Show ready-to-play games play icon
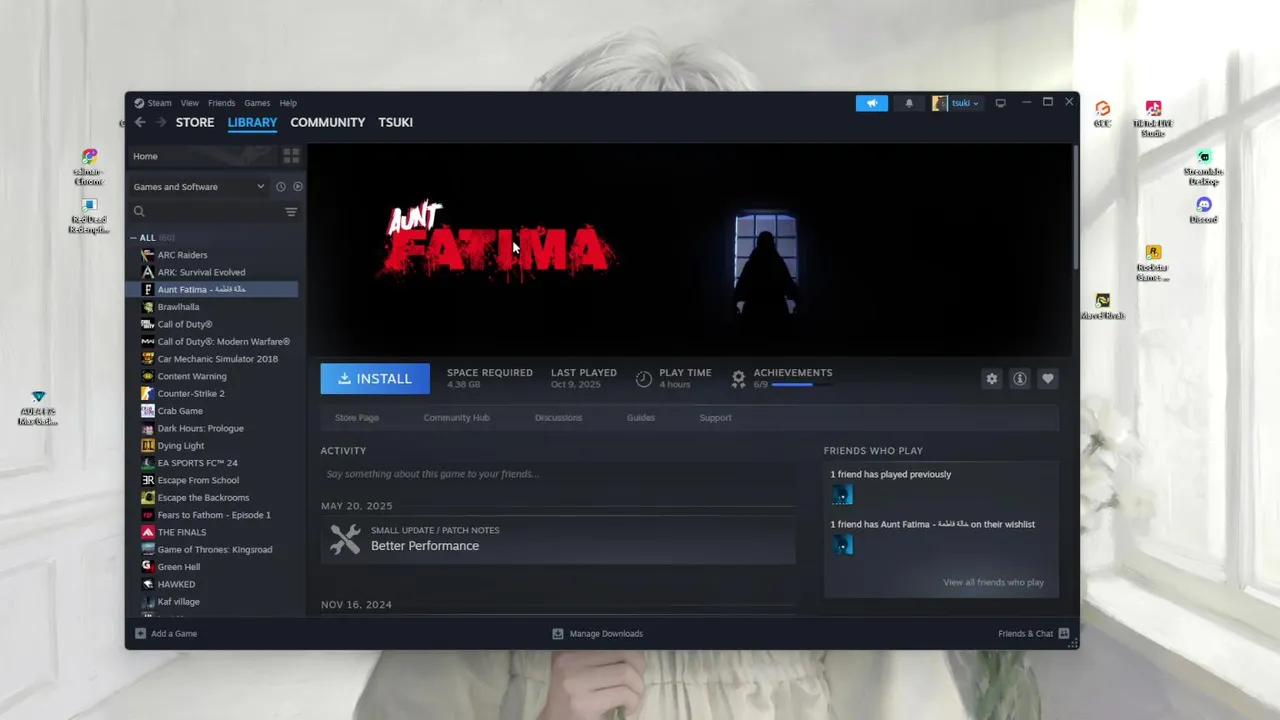The height and width of the screenshot is (720, 1280). [298, 187]
